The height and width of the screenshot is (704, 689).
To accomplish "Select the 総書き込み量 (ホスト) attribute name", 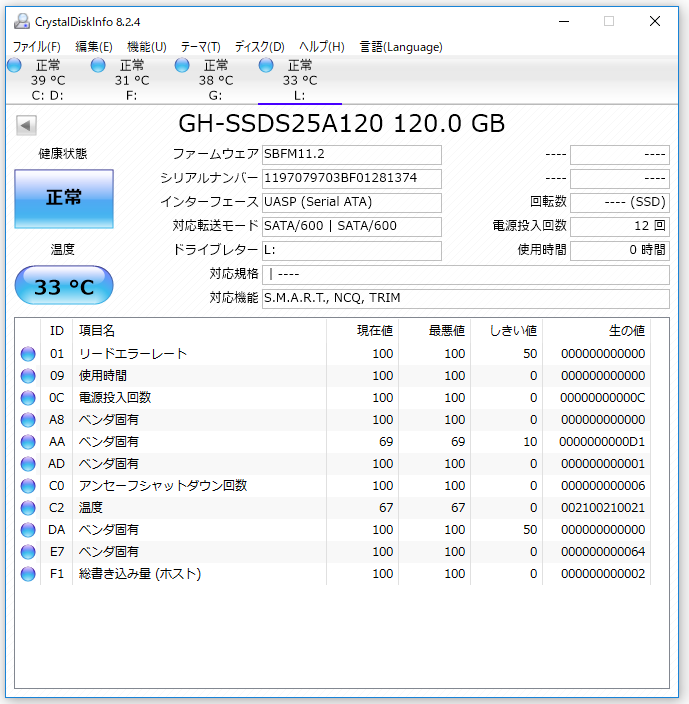I will click(x=140, y=574).
